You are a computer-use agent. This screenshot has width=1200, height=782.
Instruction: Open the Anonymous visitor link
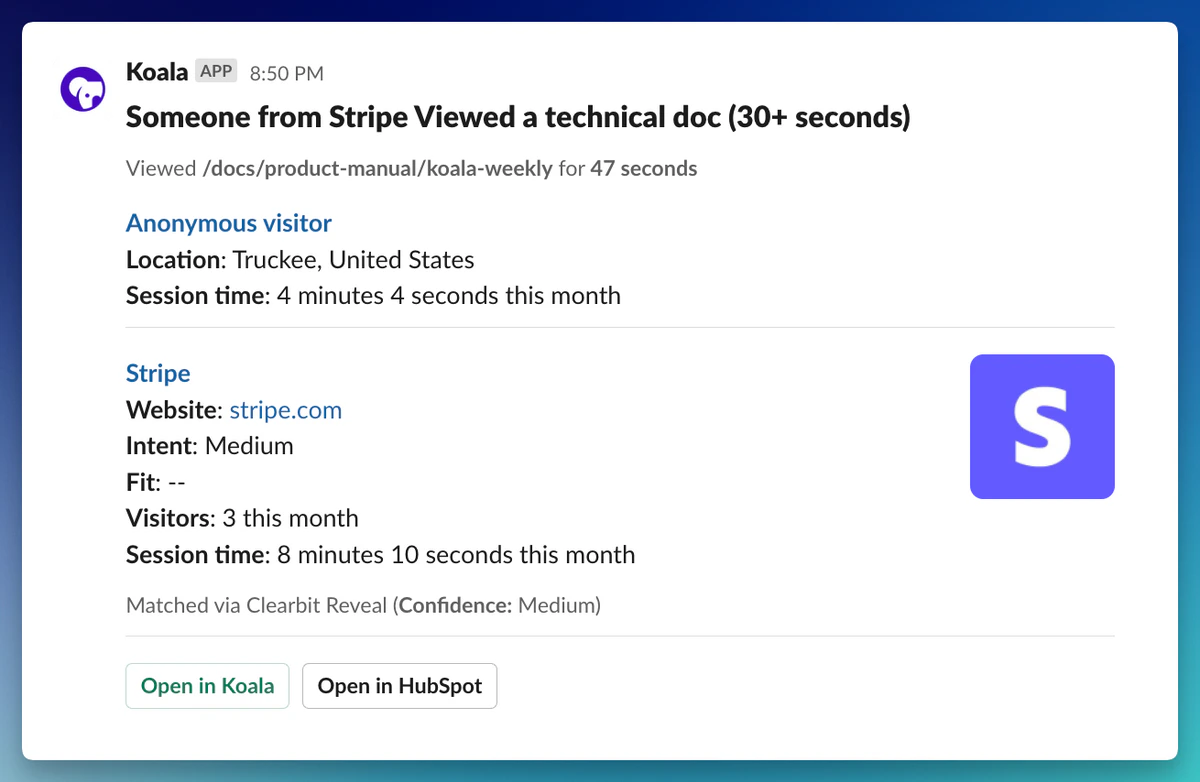point(229,223)
